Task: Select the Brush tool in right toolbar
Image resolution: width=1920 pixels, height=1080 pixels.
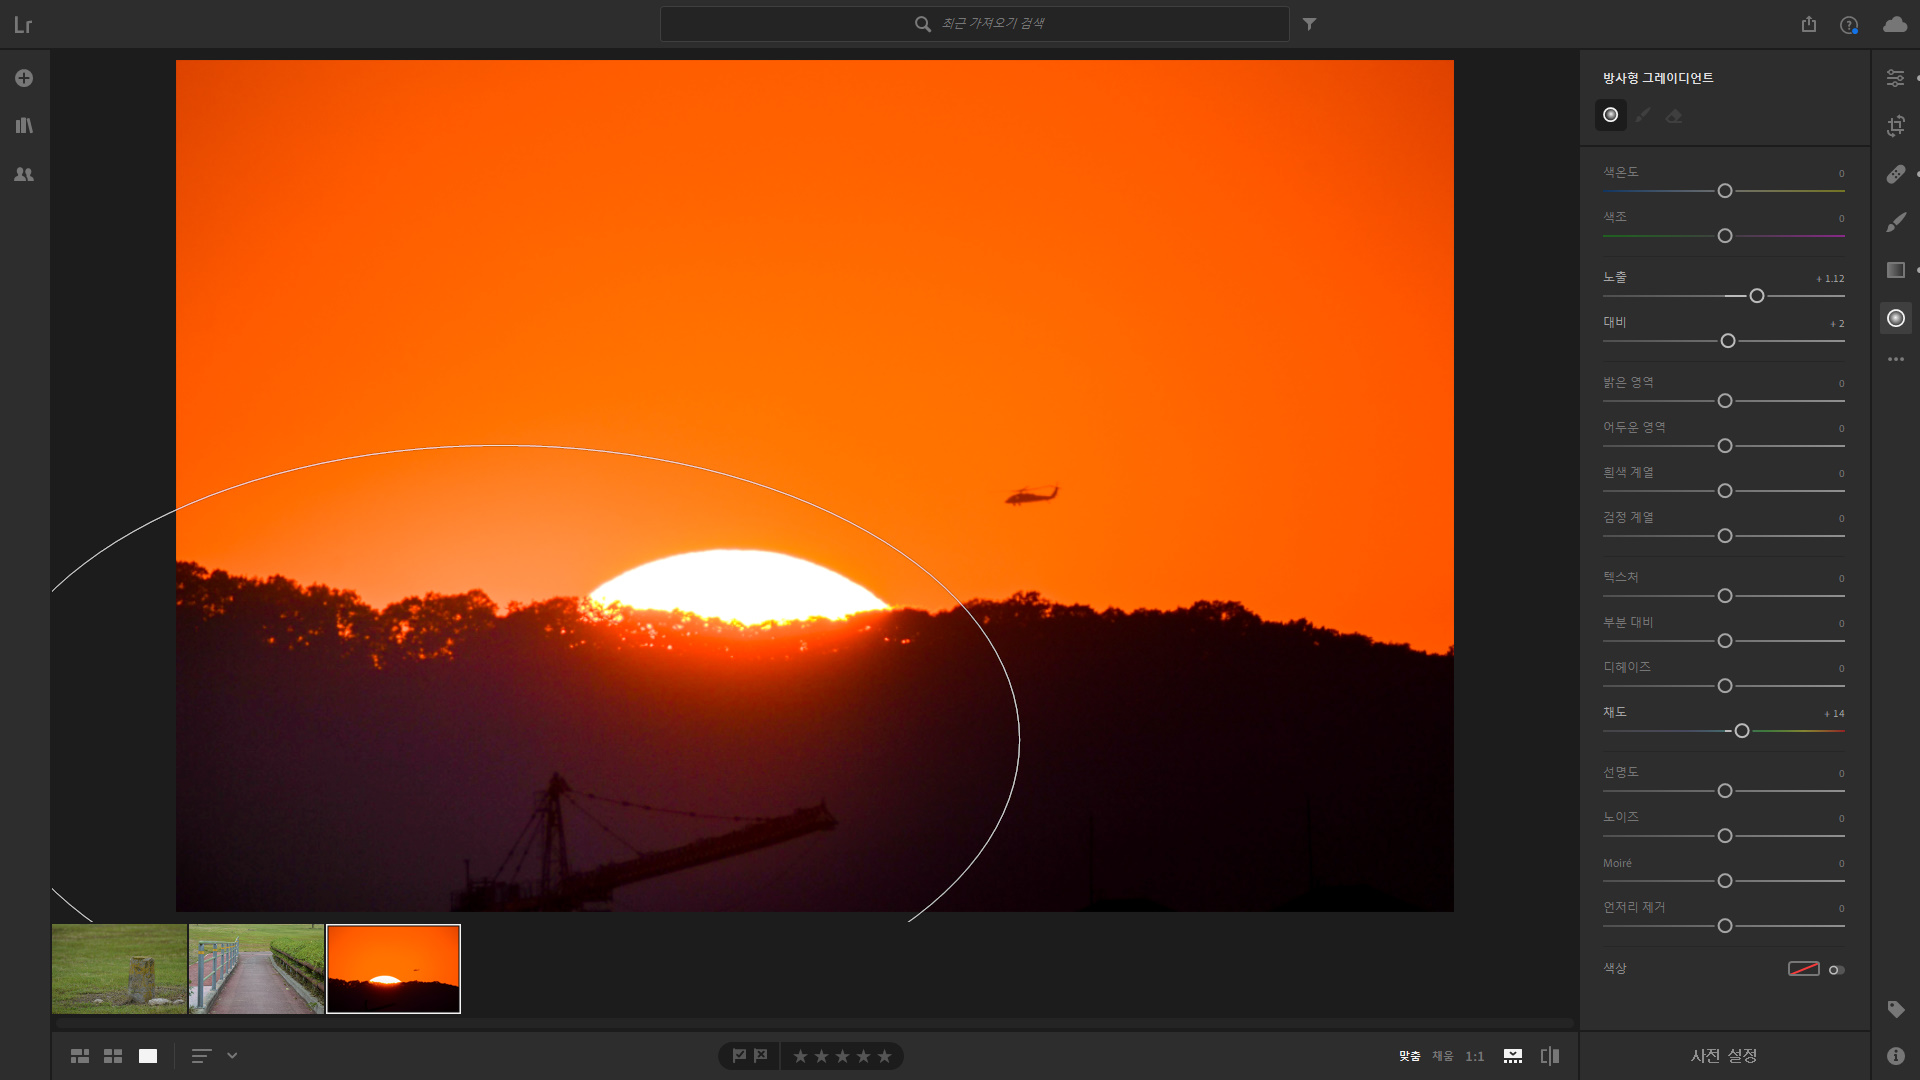Action: tap(1895, 222)
